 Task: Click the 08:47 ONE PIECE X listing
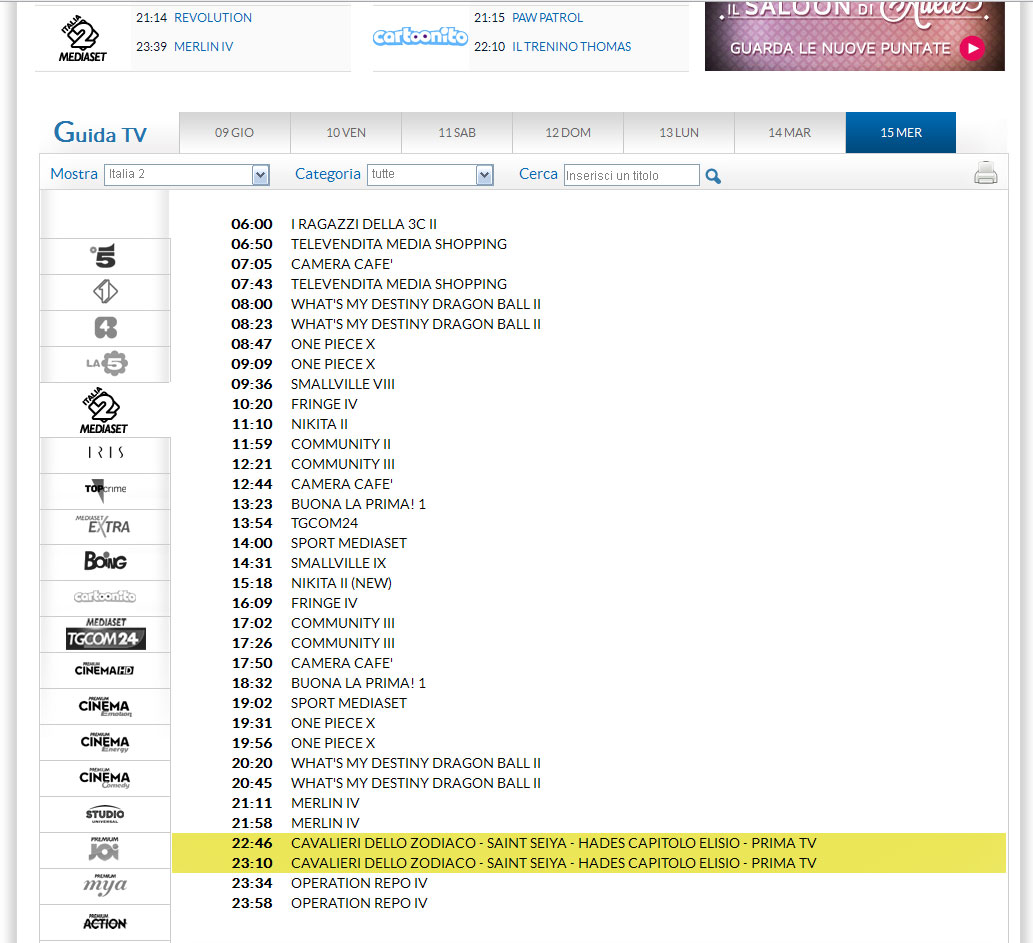tap(333, 344)
